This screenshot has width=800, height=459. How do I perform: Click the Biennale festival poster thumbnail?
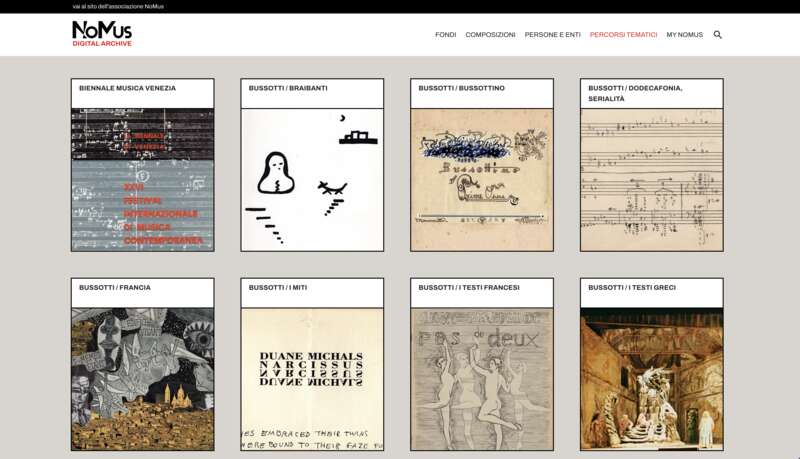143,180
